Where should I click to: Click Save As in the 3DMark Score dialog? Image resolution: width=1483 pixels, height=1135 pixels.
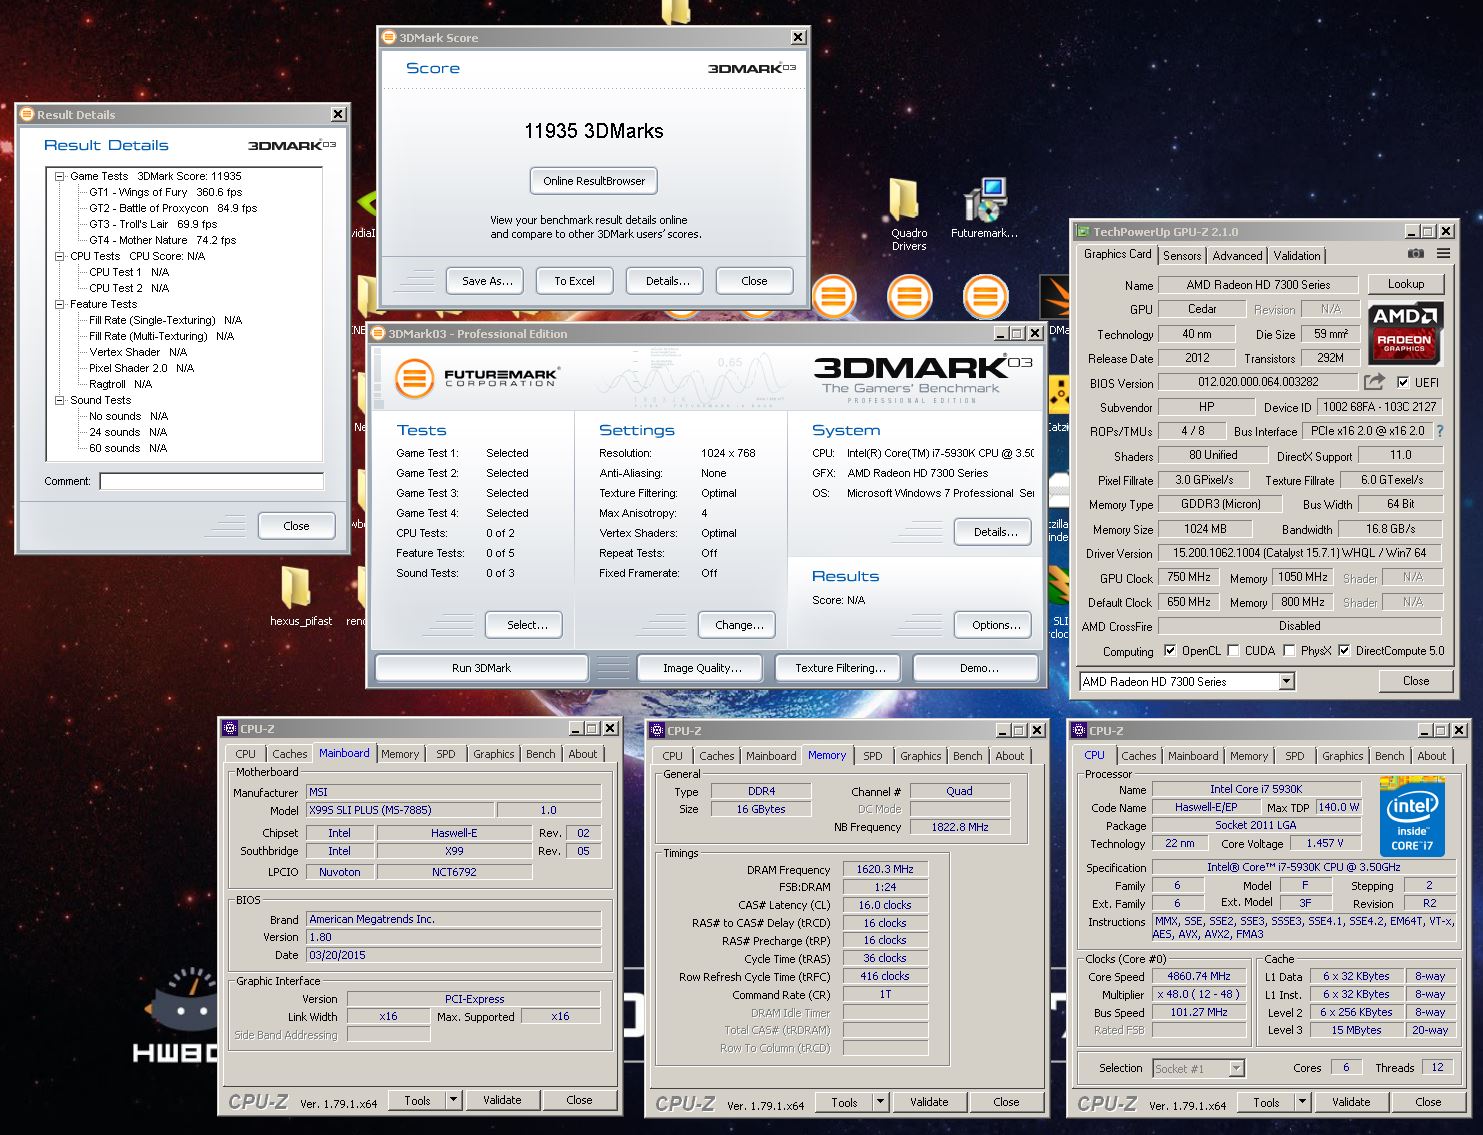487,281
